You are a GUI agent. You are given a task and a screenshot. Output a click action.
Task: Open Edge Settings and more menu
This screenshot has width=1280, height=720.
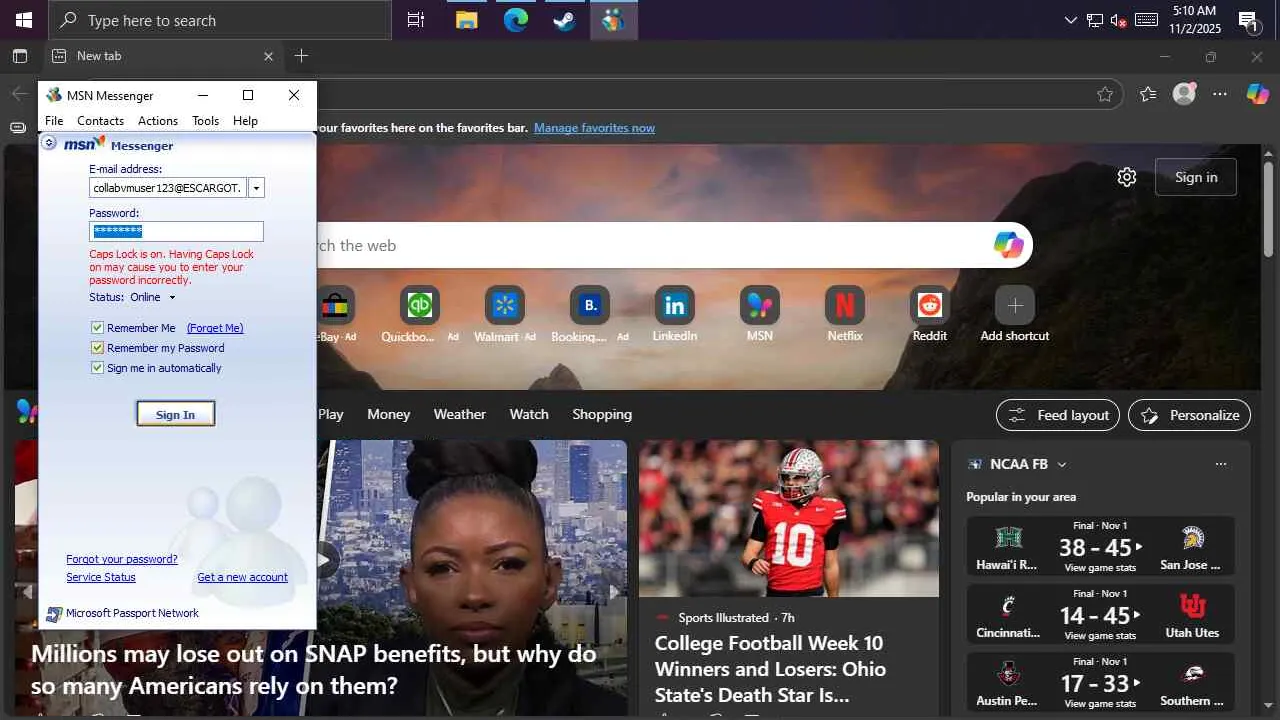click(x=1220, y=94)
